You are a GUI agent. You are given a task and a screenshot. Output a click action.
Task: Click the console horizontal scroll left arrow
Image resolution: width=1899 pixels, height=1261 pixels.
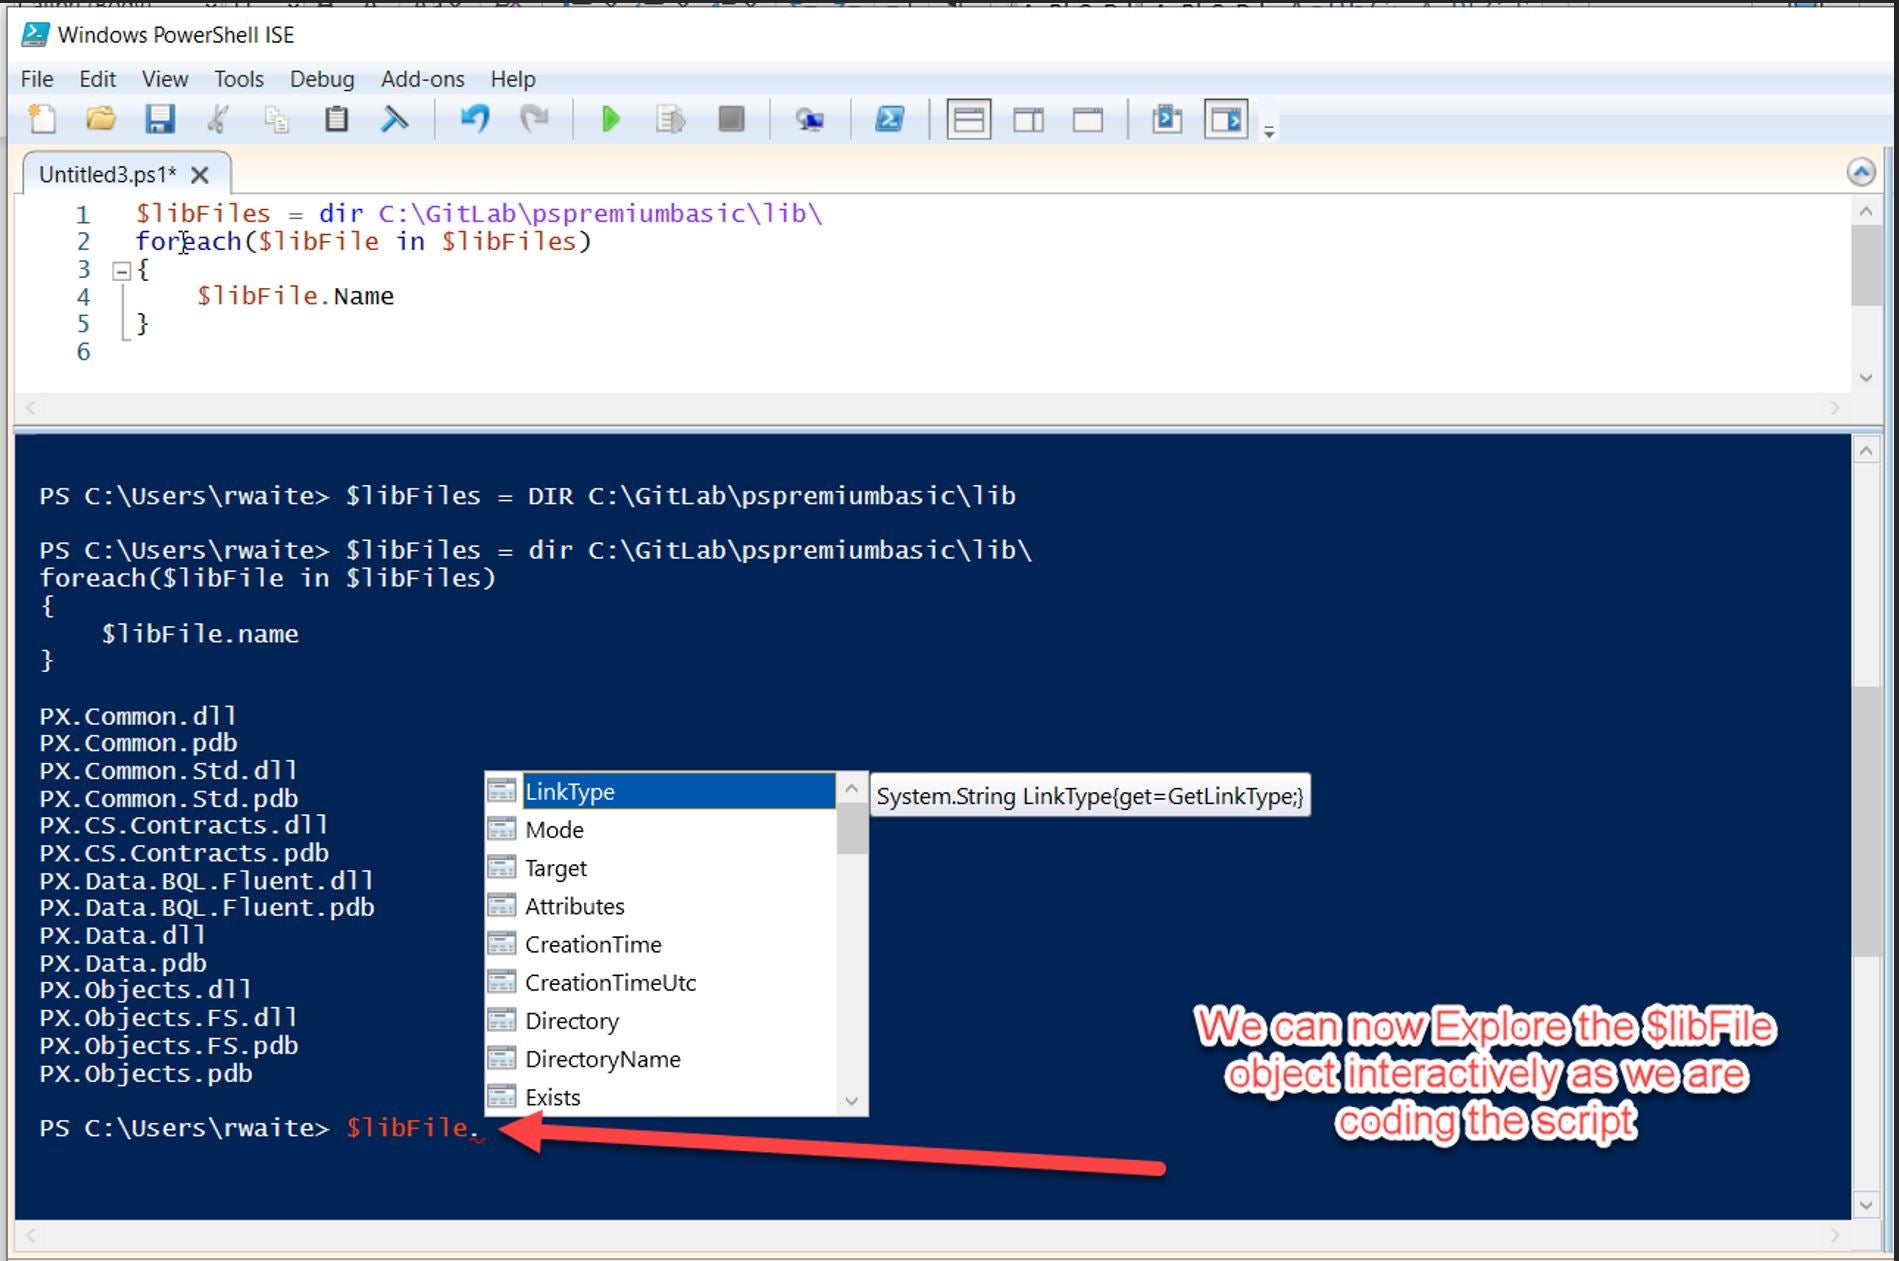pyautogui.click(x=31, y=1236)
